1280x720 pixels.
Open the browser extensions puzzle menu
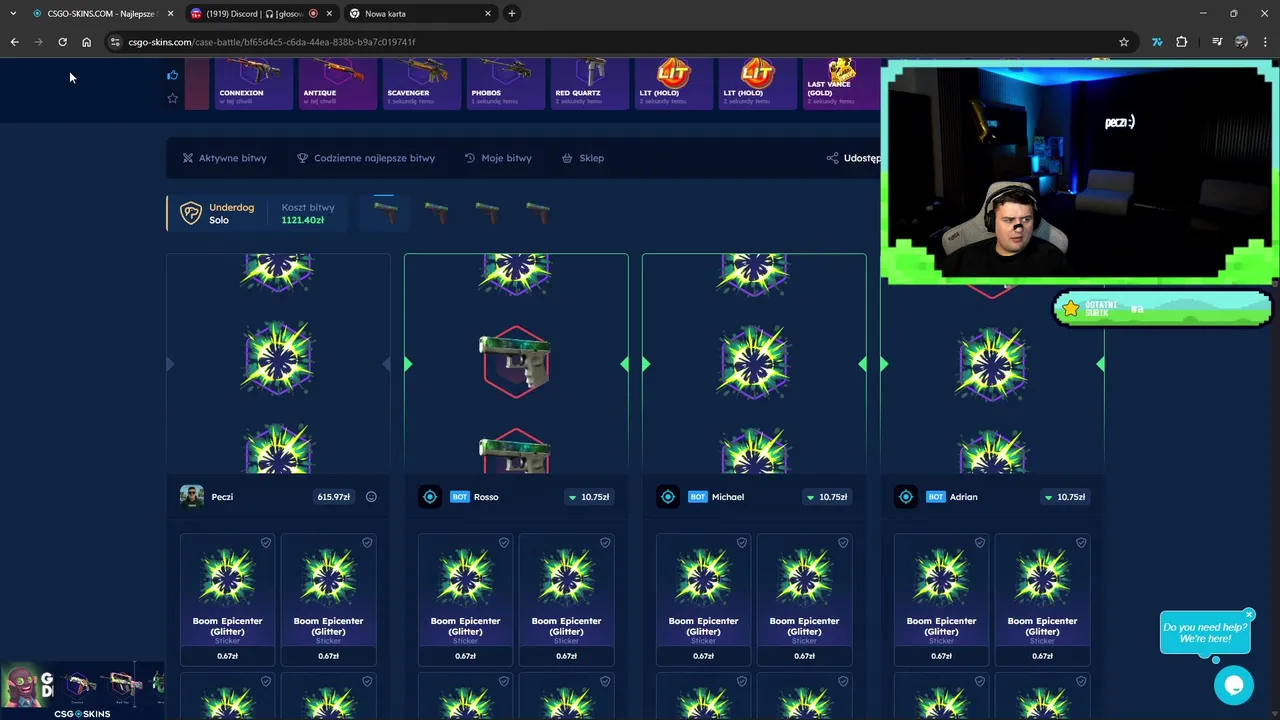click(x=1182, y=42)
